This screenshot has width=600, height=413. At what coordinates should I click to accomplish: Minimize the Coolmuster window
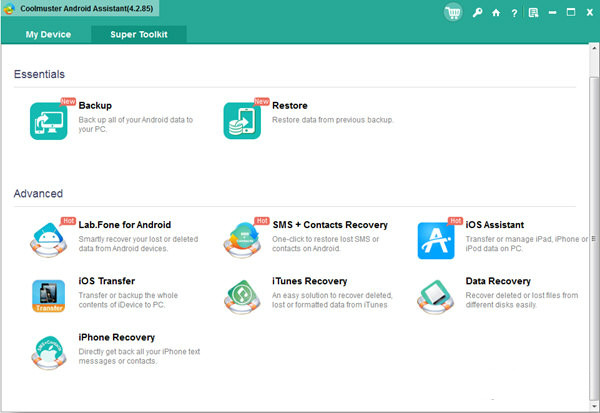(552, 13)
